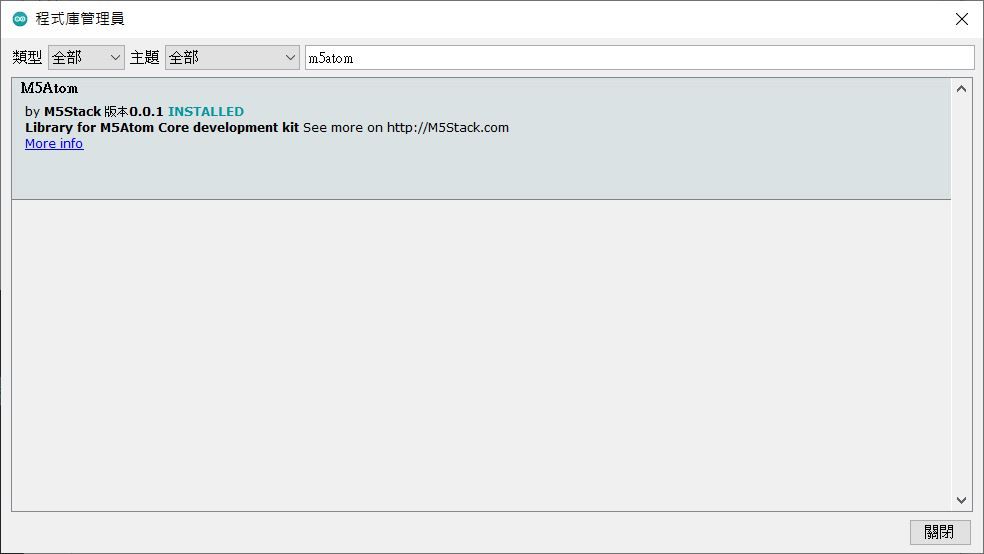Select the M5Atom library title
The image size is (984, 554).
coord(50,88)
